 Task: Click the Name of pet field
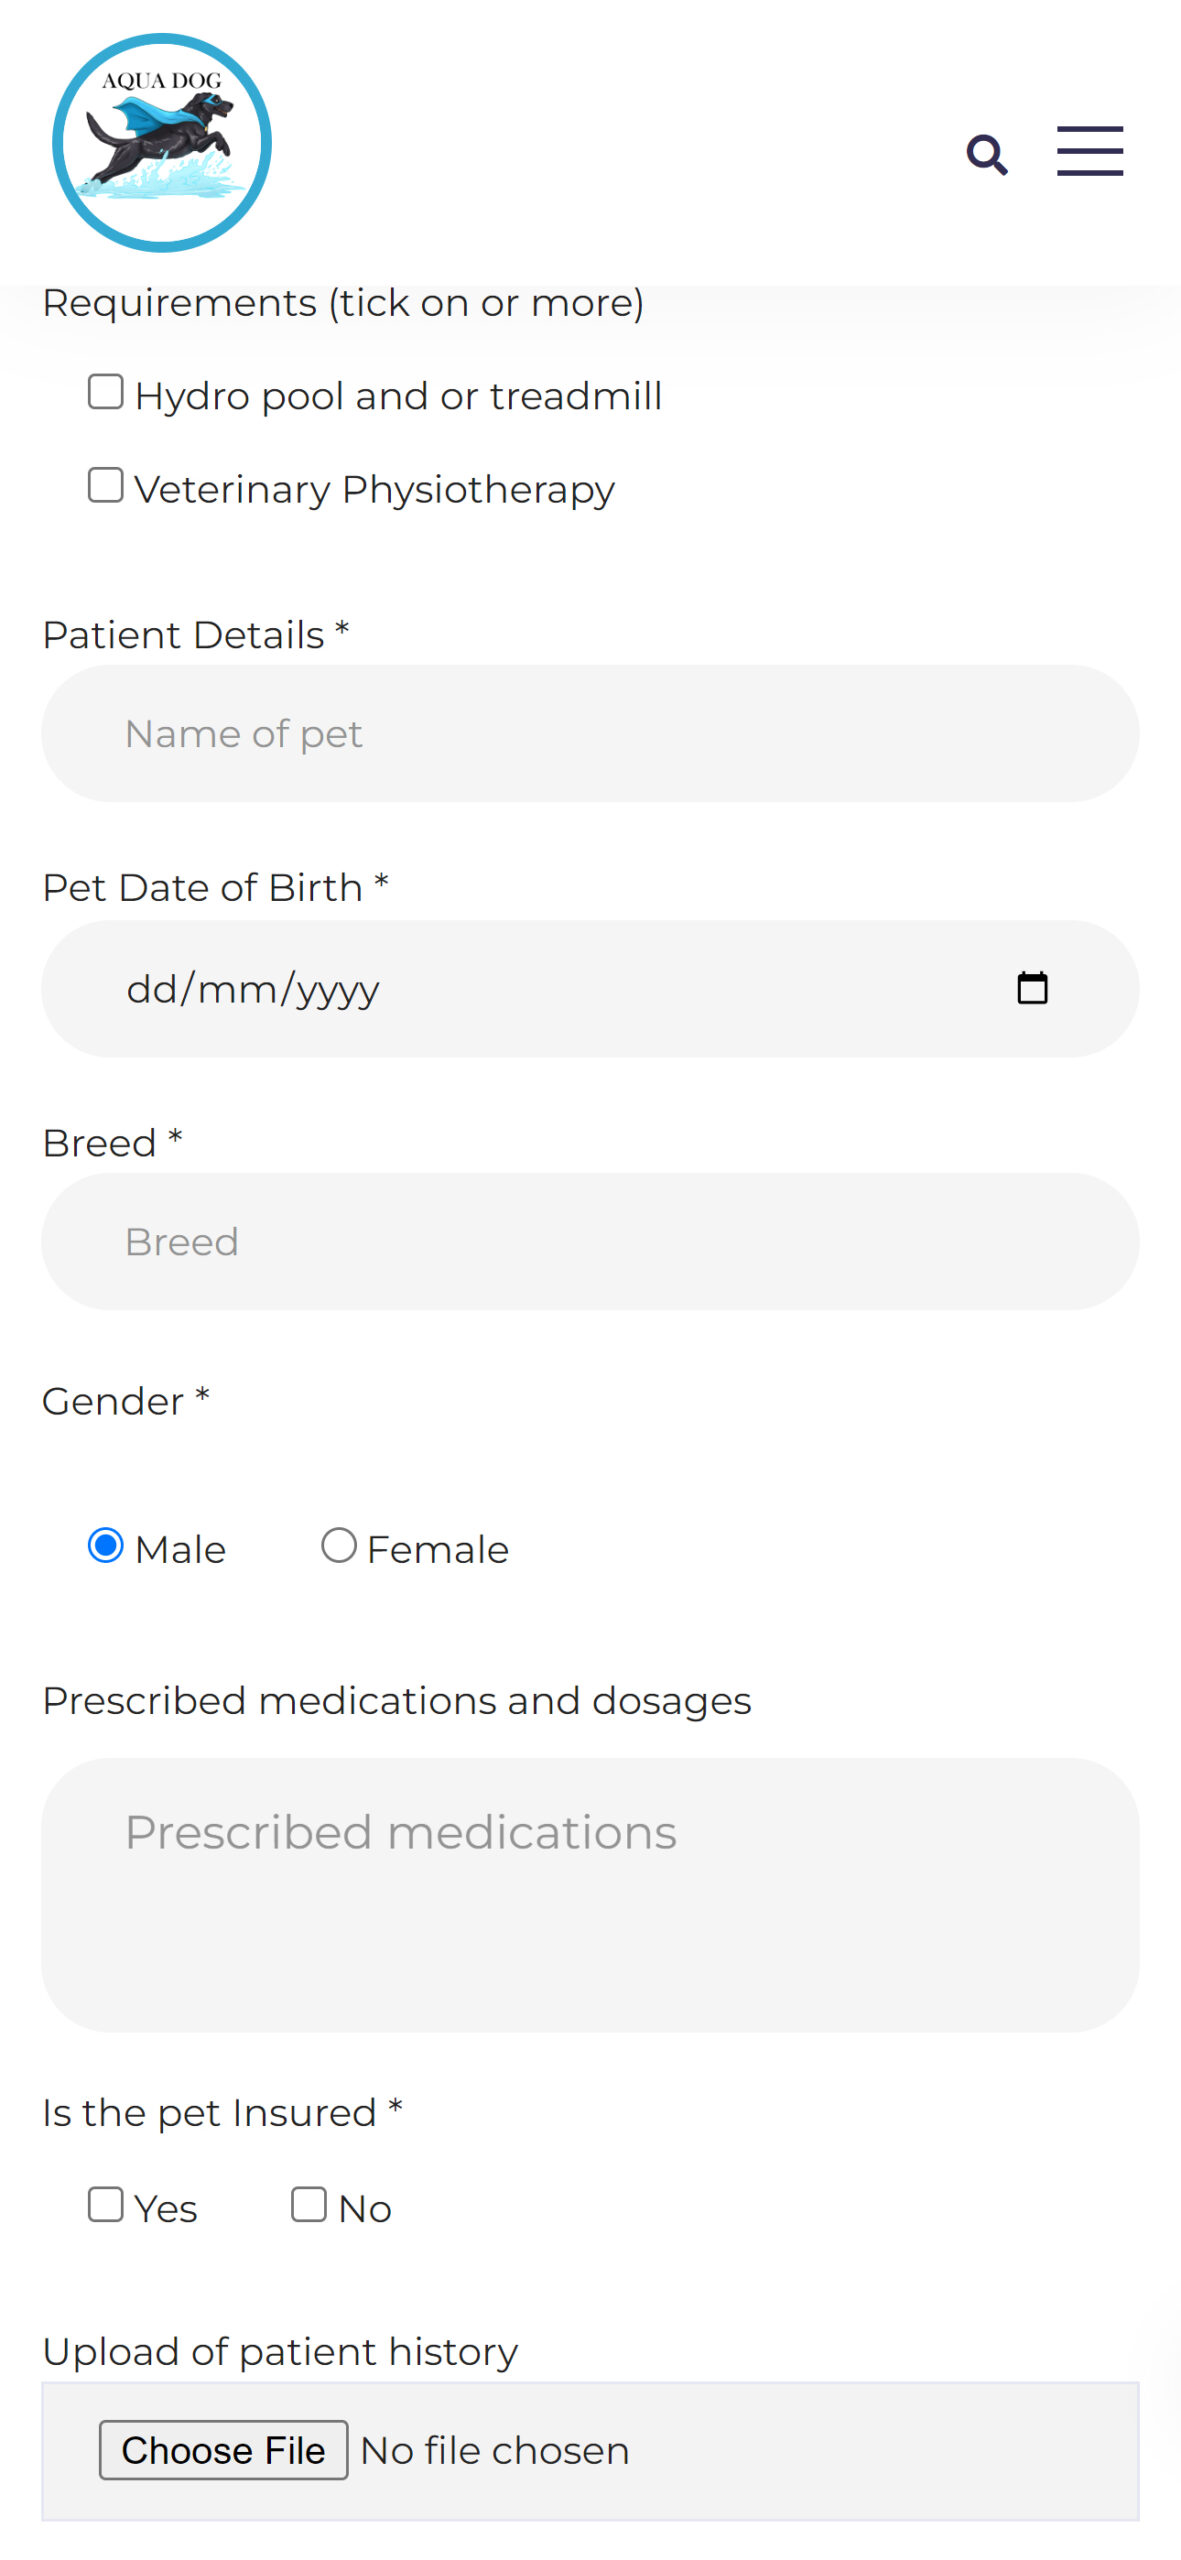click(x=590, y=733)
